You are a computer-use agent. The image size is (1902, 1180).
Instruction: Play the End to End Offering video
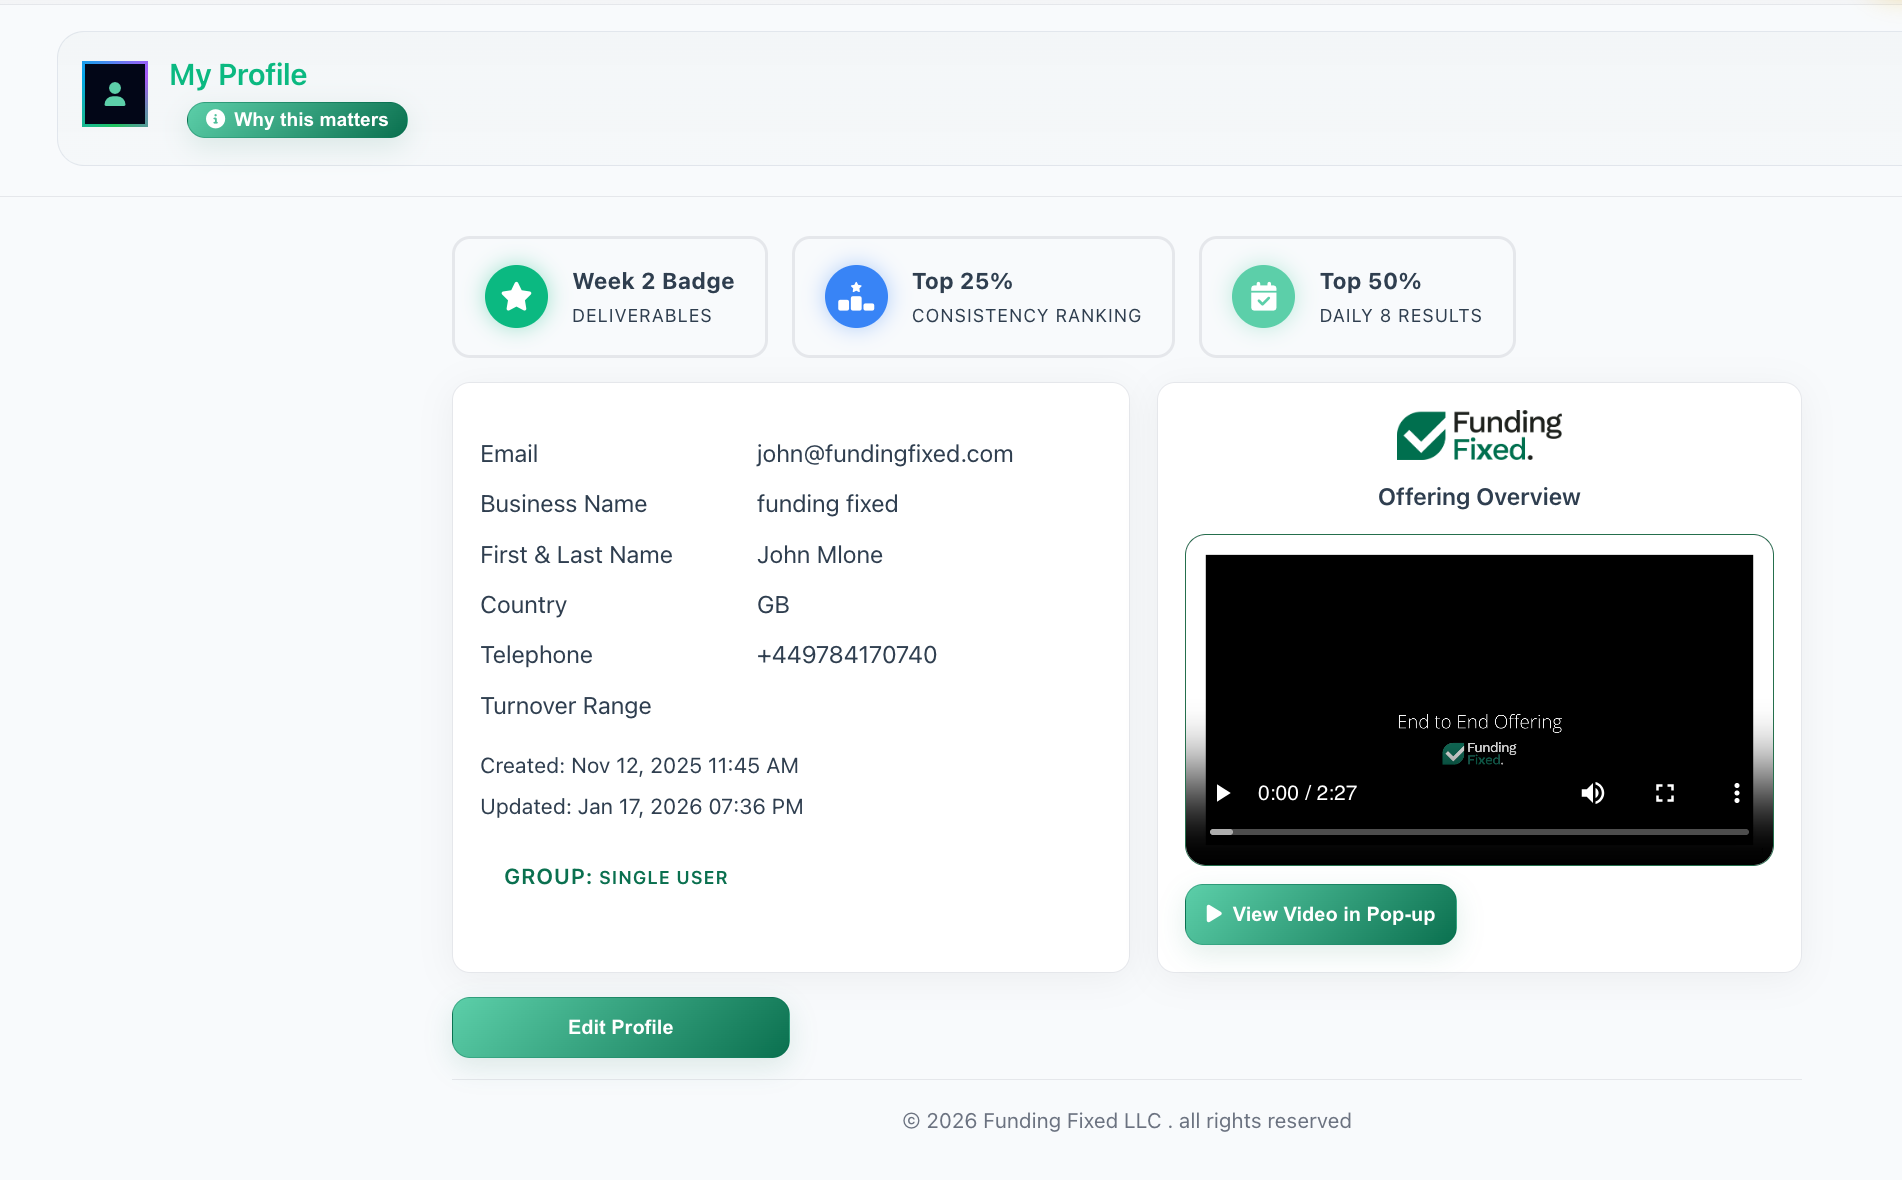point(1222,793)
